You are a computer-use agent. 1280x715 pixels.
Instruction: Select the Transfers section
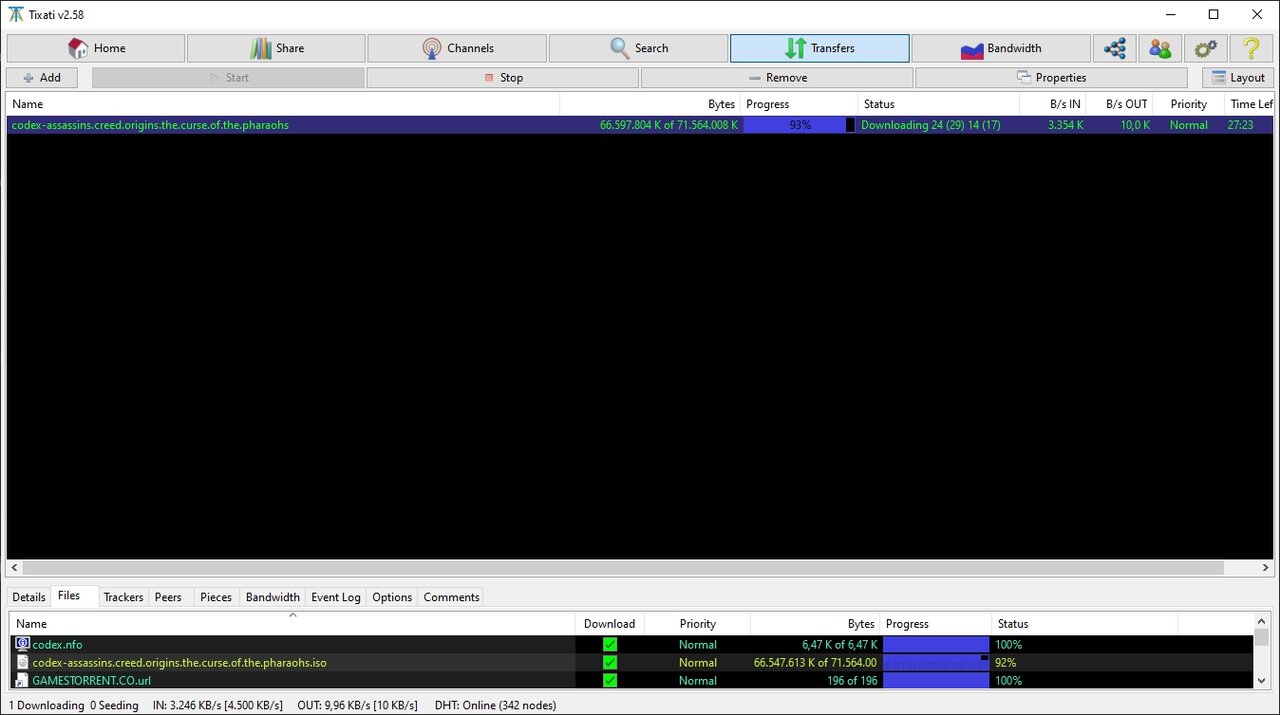pos(819,48)
